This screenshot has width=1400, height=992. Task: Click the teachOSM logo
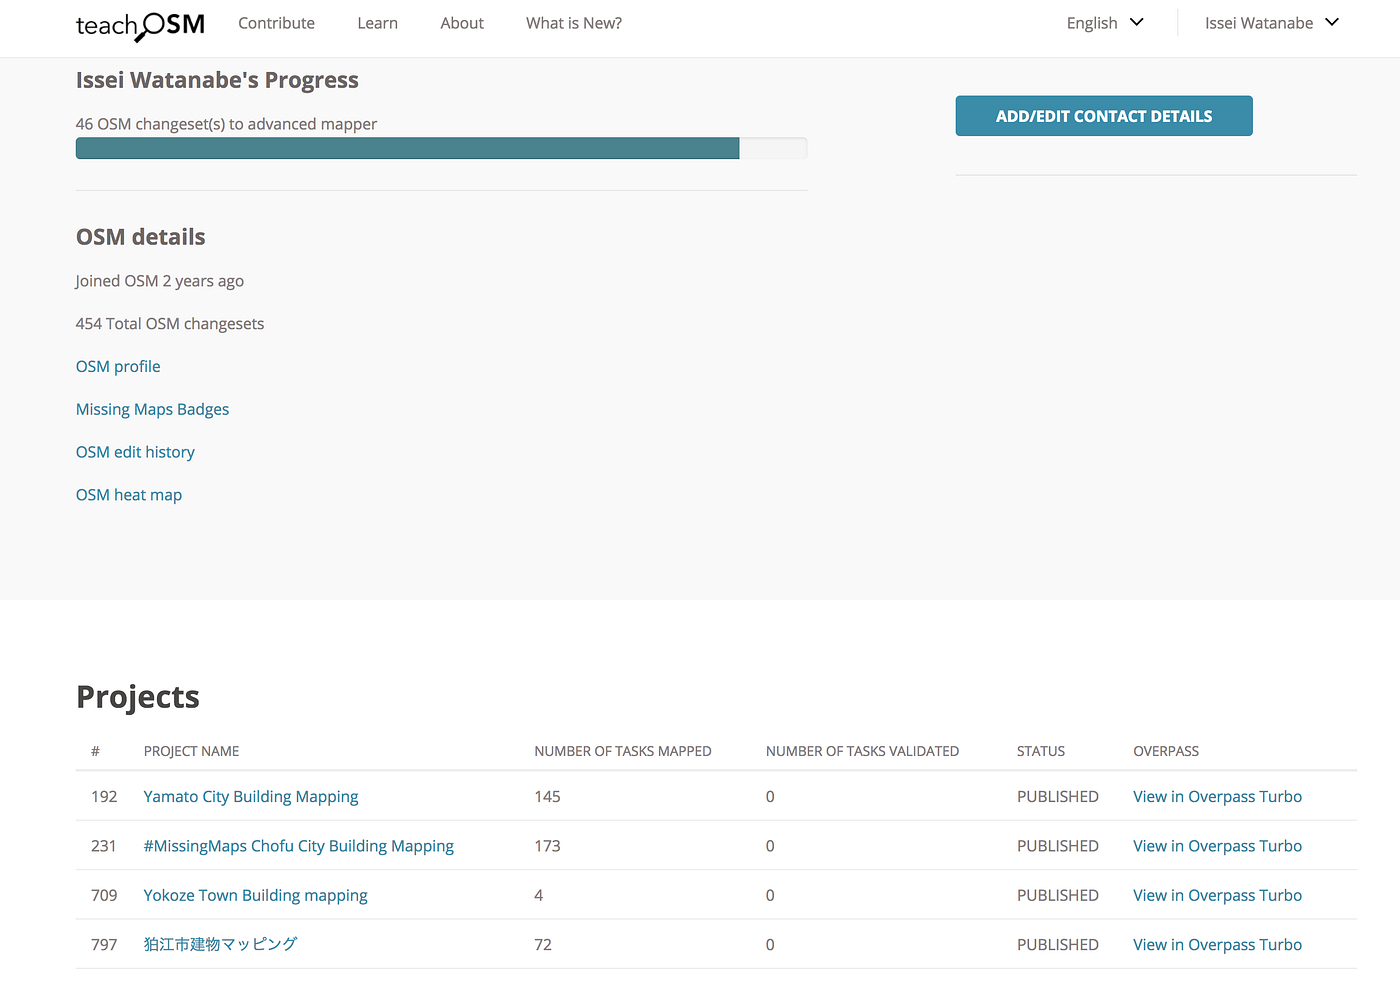pos(140,25)
